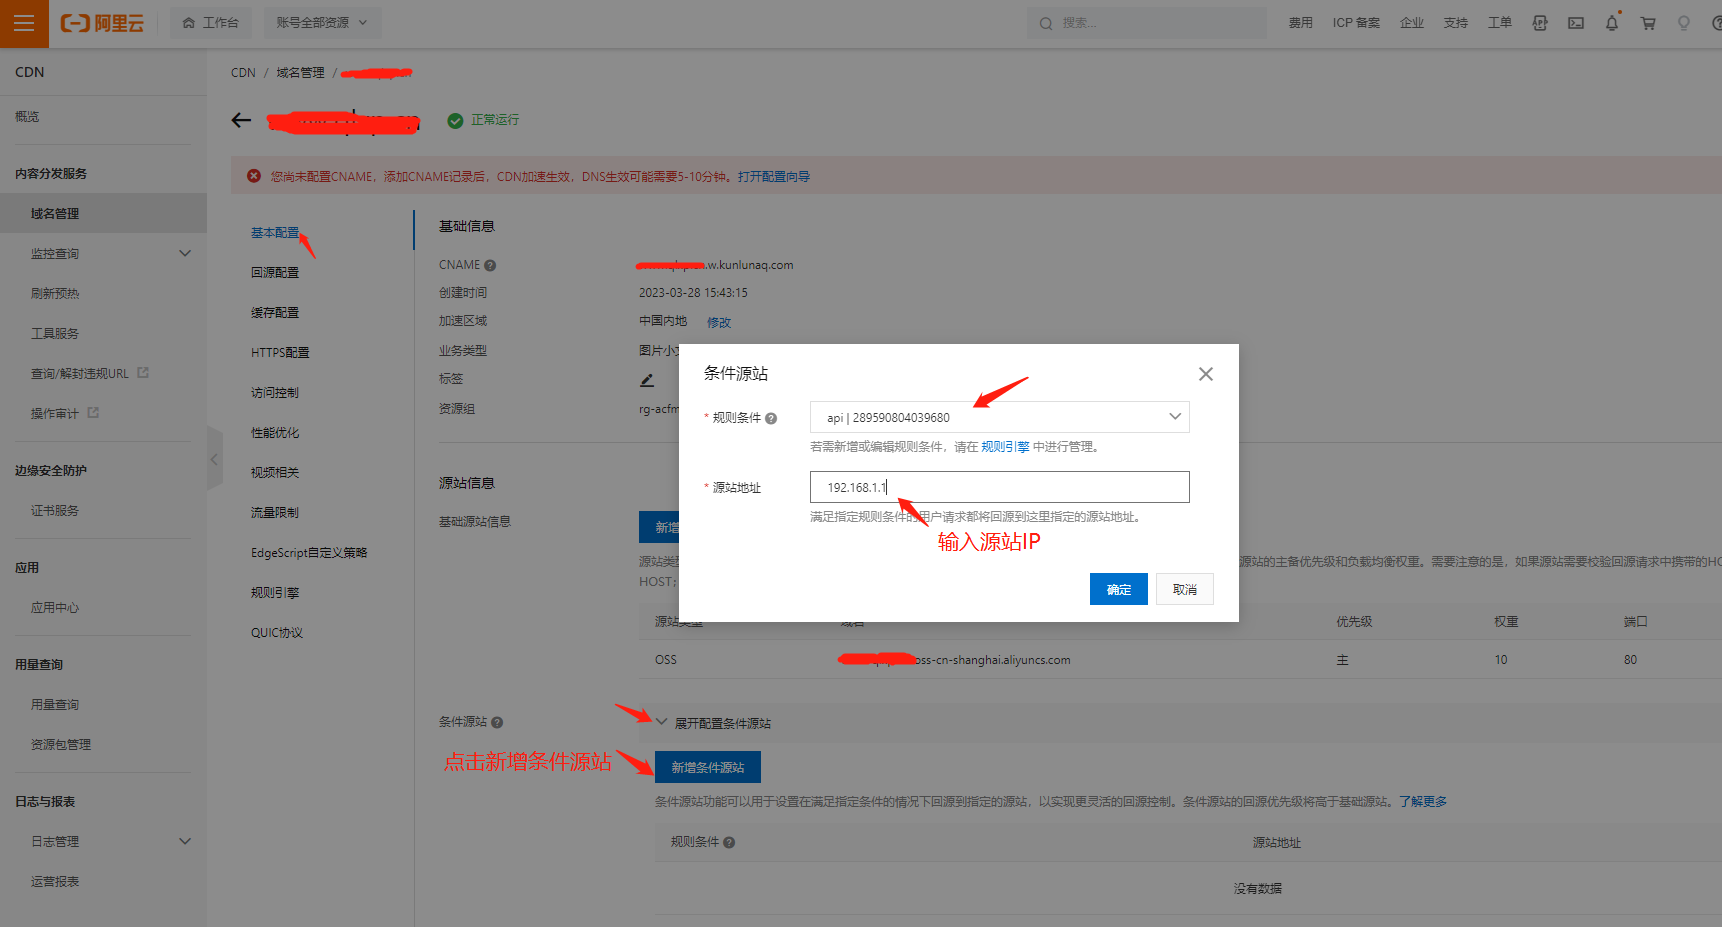Open 工单 in the top bar
The height and width of the screenshot is (927, 1722).
click(x=1500, y=23)
